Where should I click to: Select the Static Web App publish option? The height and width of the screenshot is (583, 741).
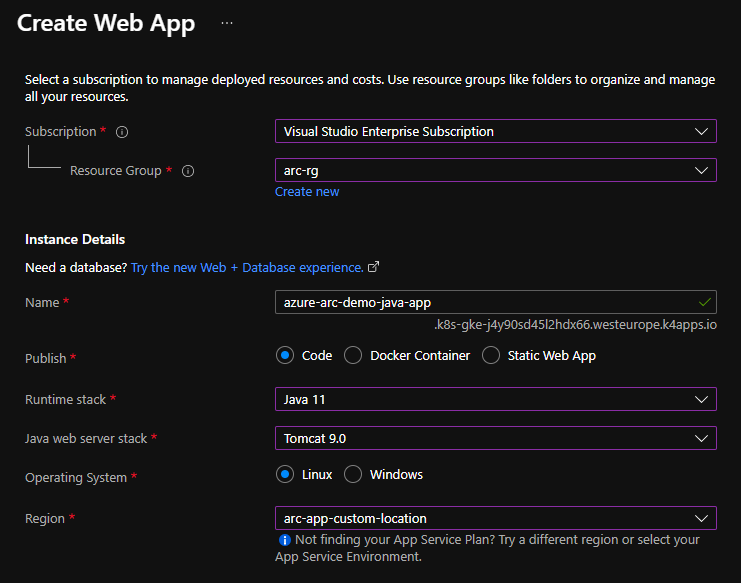point(491,355)
